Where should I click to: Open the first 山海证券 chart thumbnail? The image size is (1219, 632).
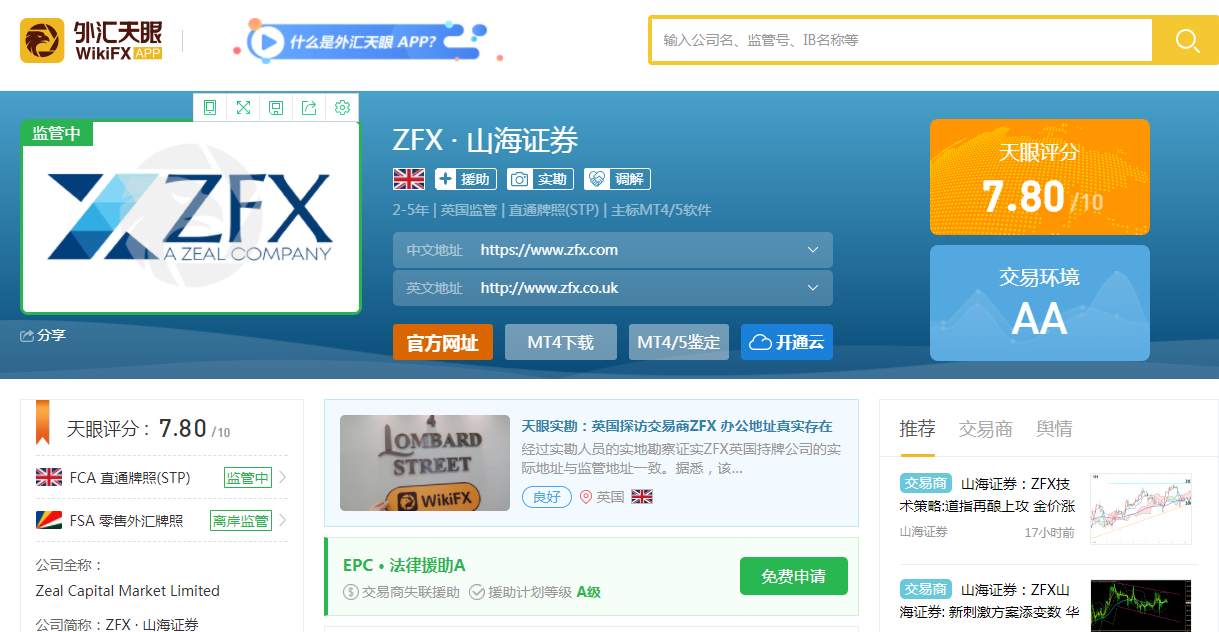(x=1141, y=508)
